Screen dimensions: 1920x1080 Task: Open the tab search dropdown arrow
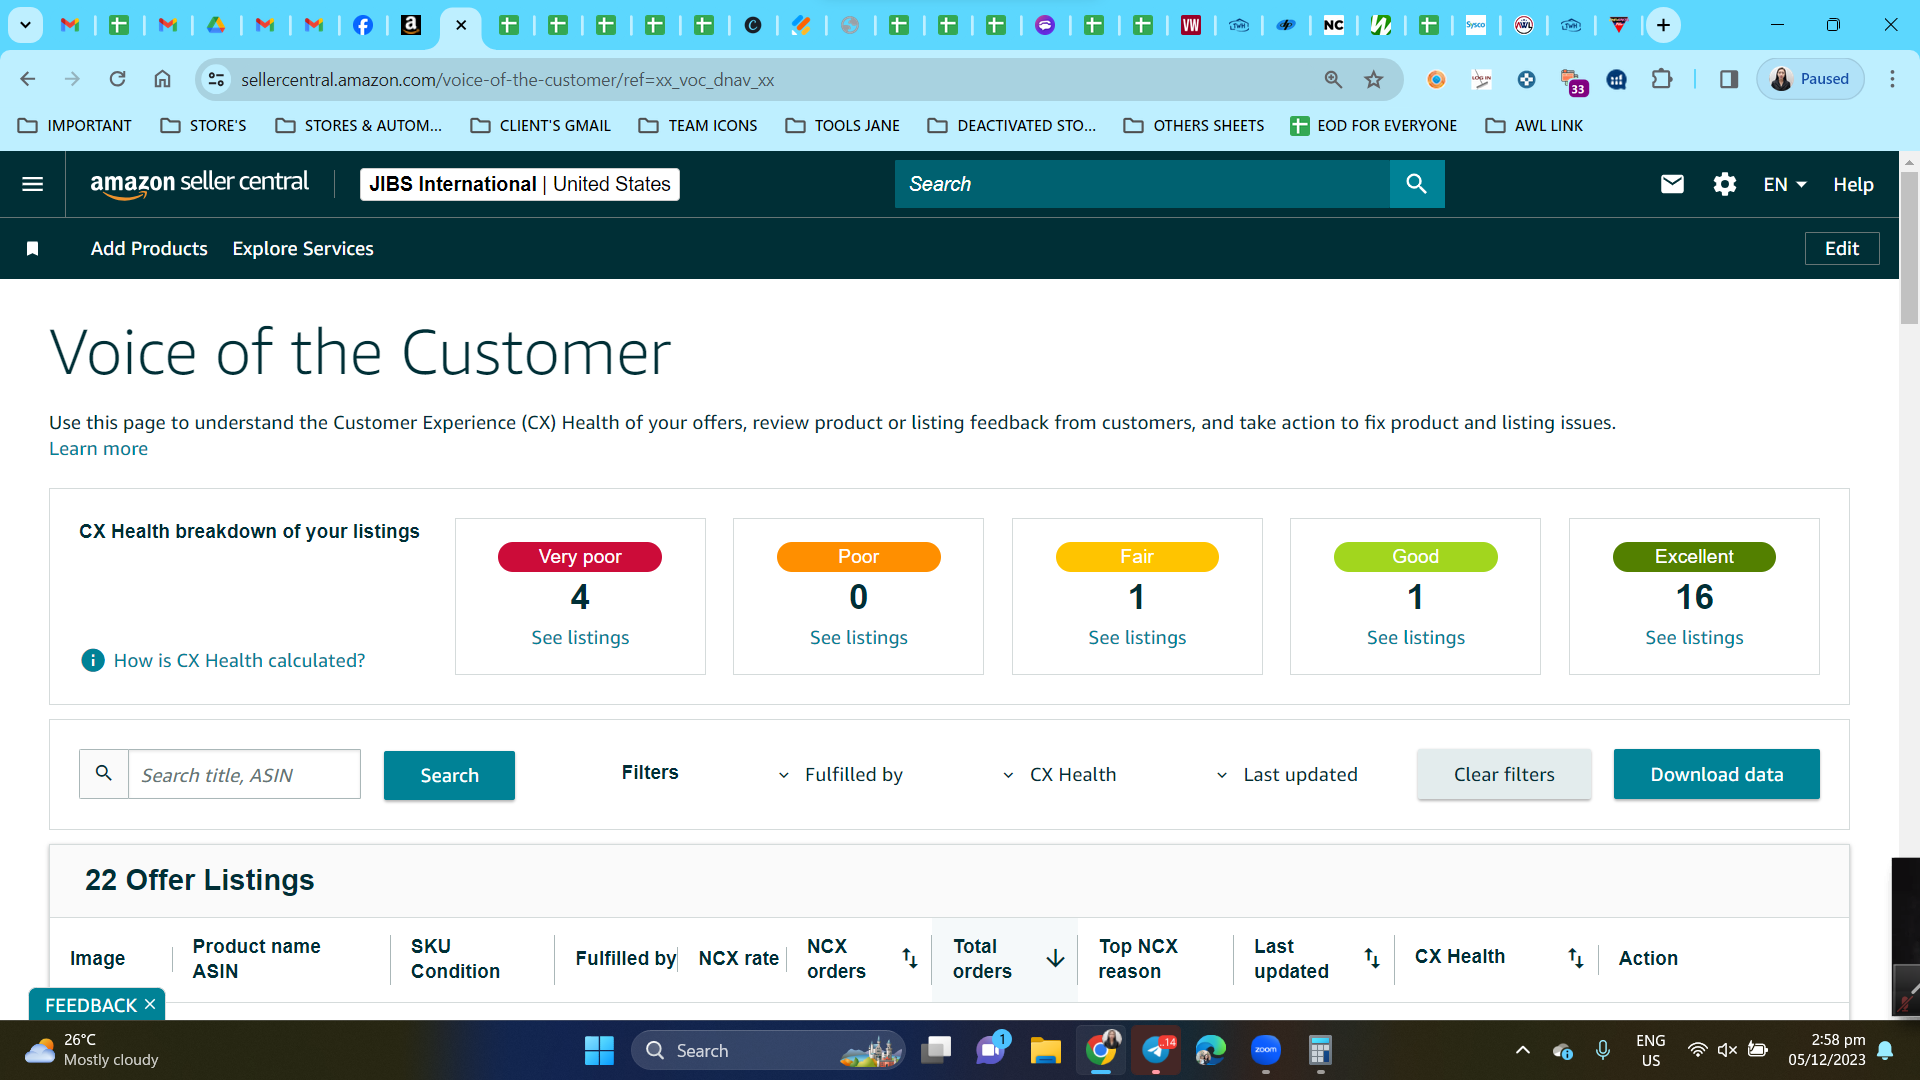point(25,25)
